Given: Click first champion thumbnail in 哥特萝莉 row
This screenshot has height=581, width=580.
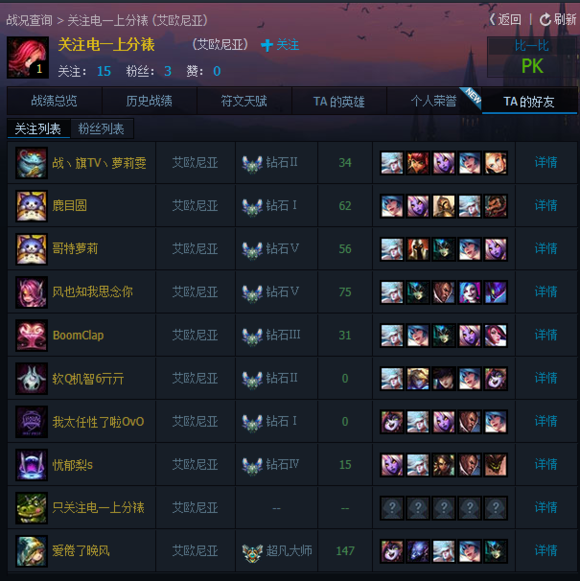Looking at the screenshot, I should pos(392,249).
